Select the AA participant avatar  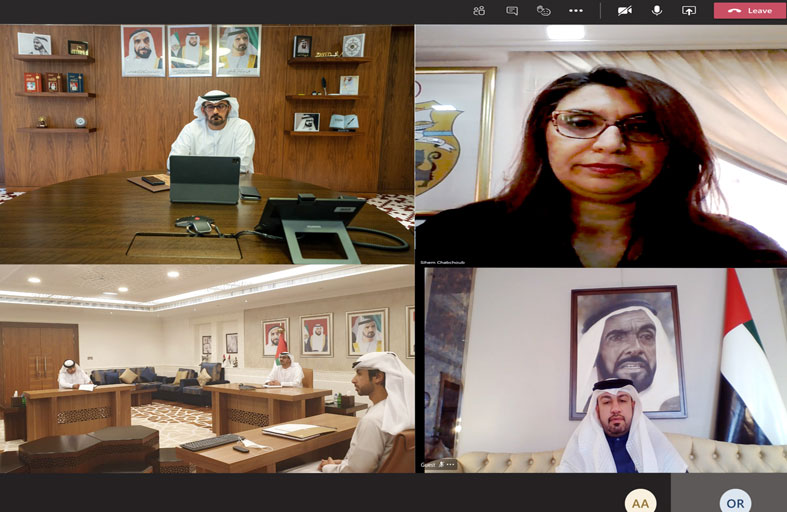(x=640, y=502)
